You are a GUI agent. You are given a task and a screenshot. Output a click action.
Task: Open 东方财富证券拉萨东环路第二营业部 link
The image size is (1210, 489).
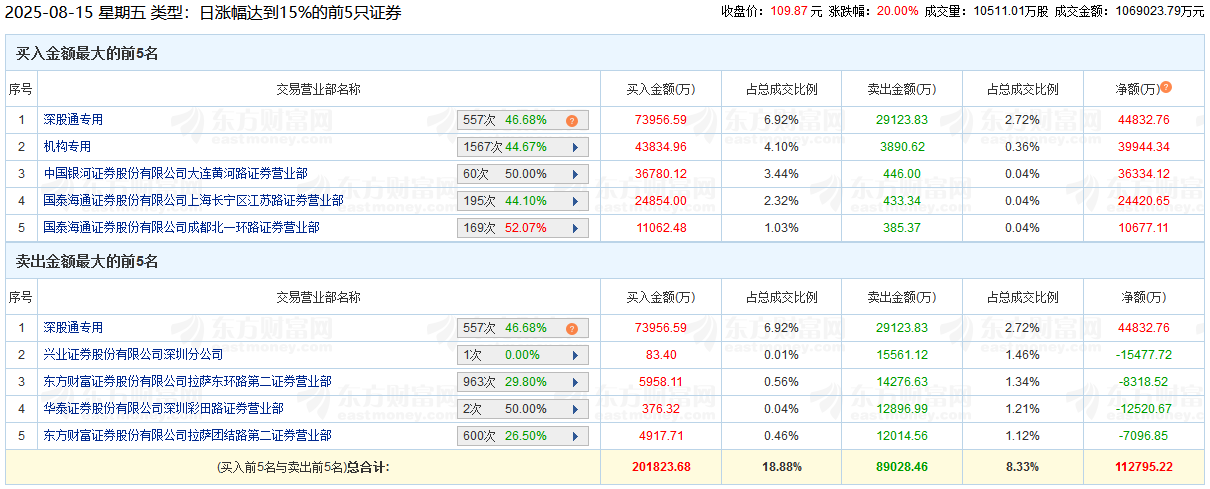pos(187,382)
